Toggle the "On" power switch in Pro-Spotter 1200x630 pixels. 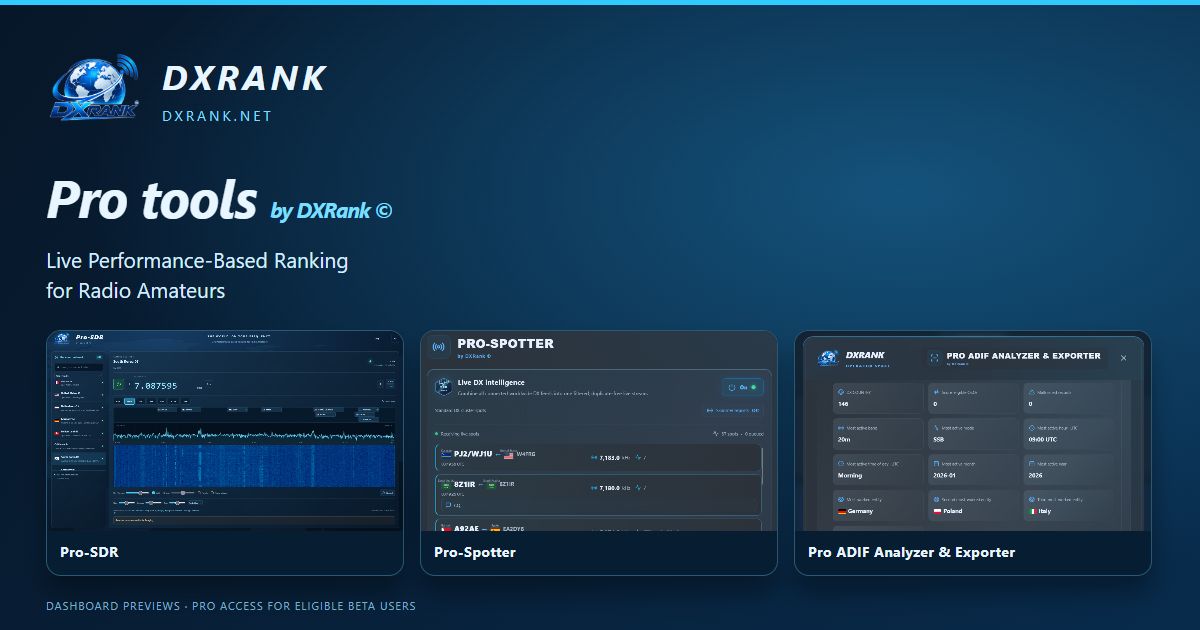(743, 387)
